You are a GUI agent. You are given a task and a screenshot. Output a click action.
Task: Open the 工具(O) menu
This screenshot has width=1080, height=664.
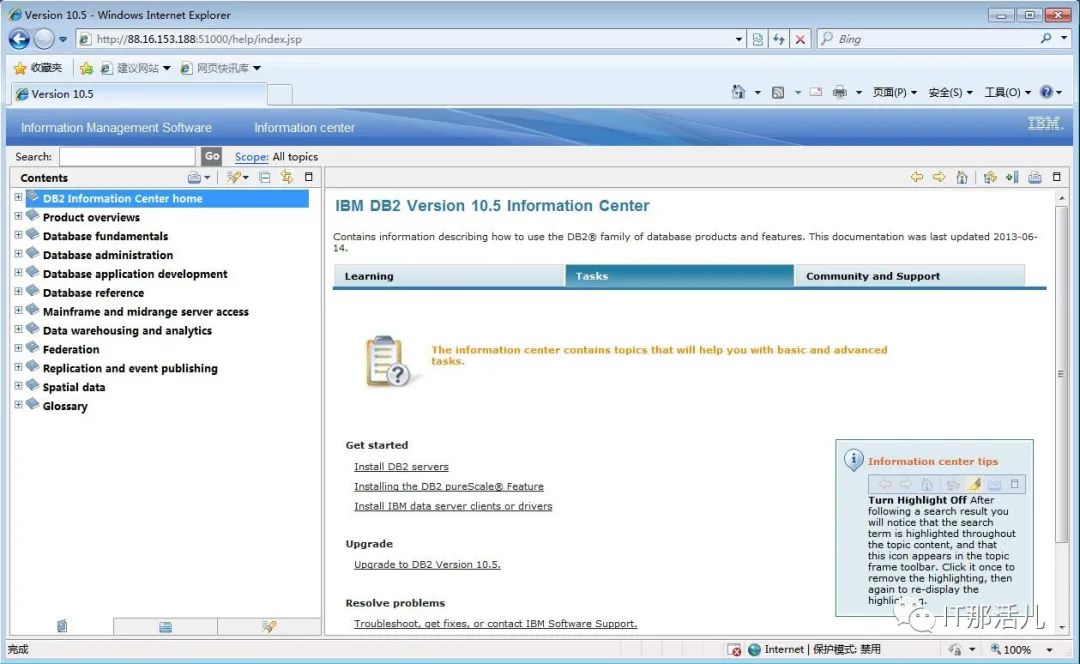pyautogui.click(x=1008, y=92)
